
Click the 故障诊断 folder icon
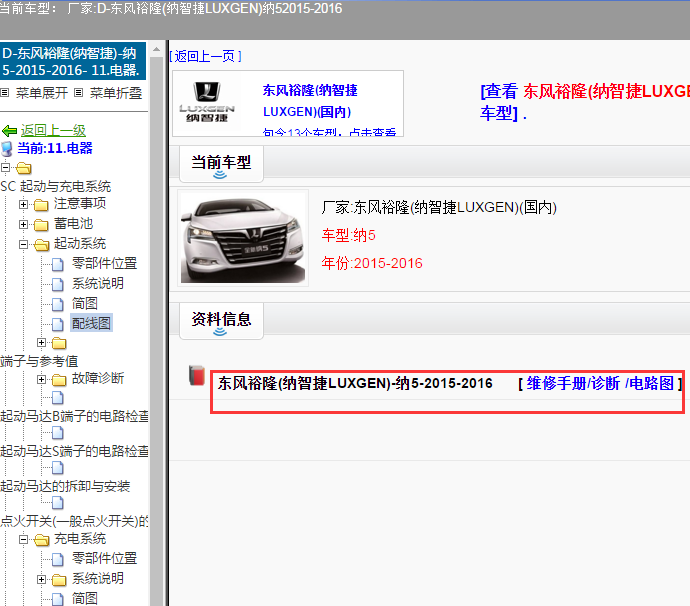pos(59,379)
